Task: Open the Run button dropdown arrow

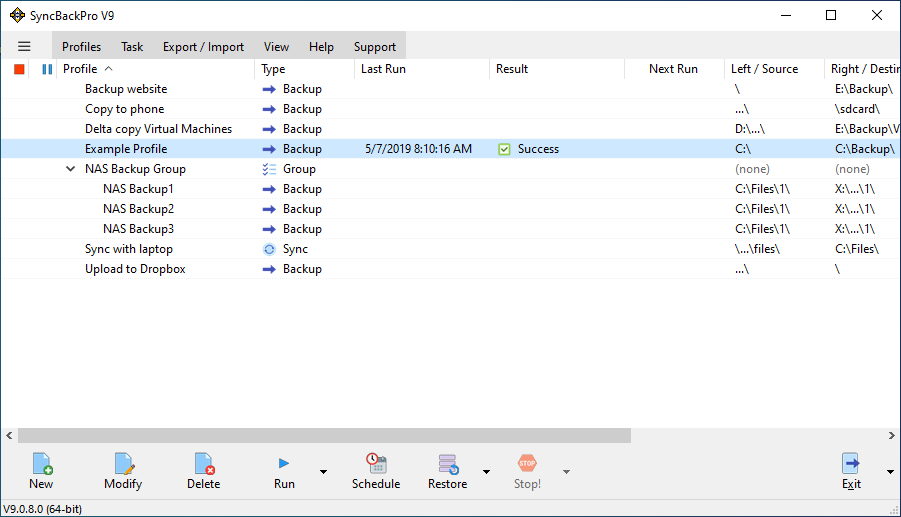Action: tap(324, 472)
